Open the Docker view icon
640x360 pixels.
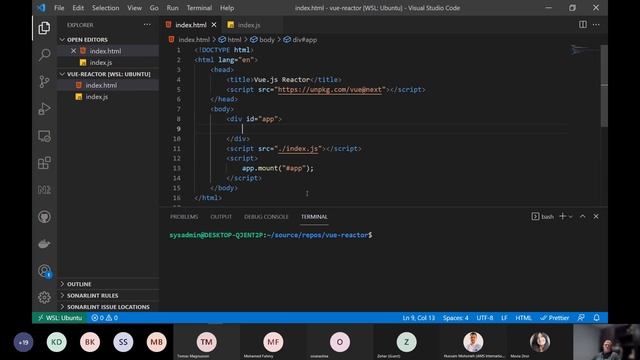coord(44,244)
